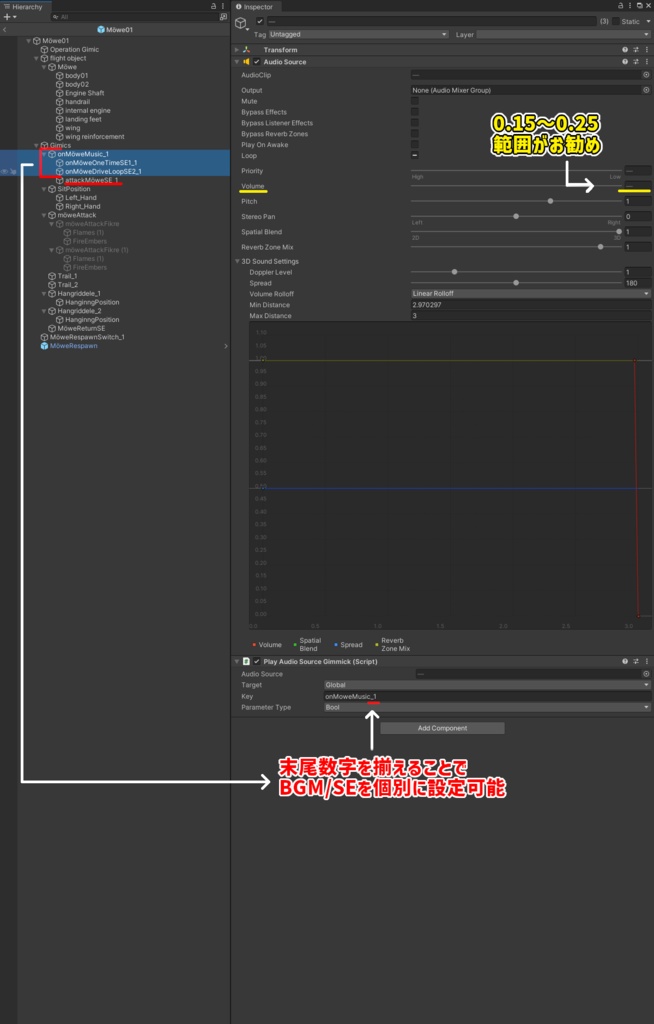Click the Min Distance value field
This screenshot has height=1024, width=654.
coord(531,305)
